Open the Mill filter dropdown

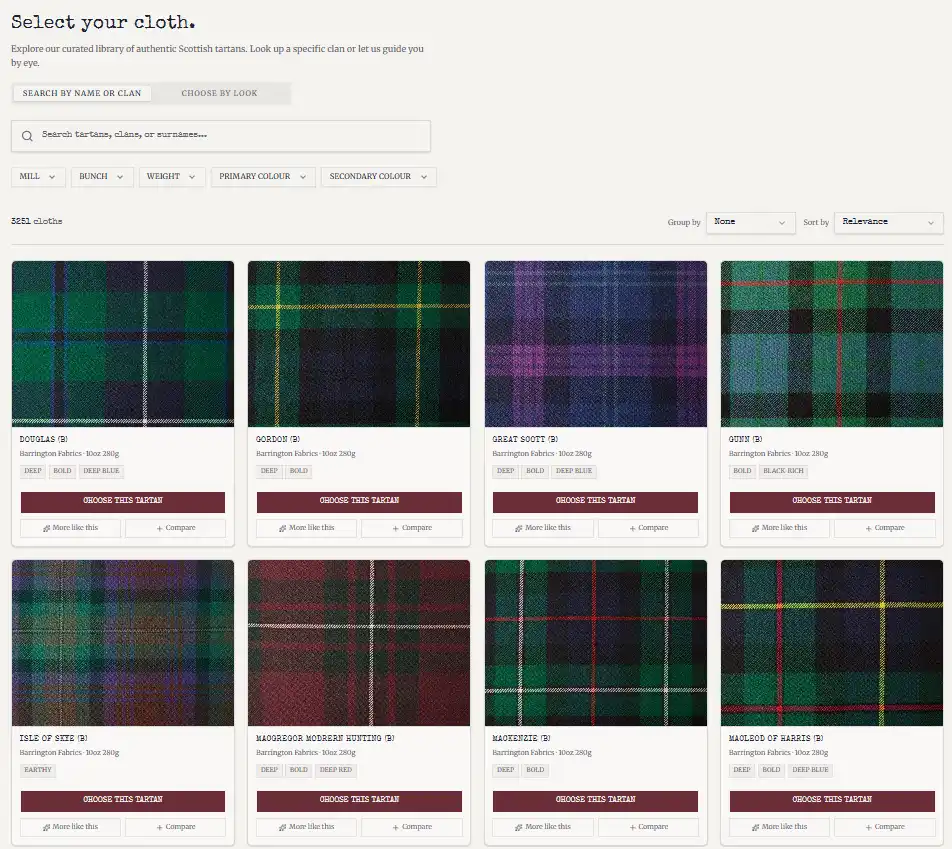[38, 177]
